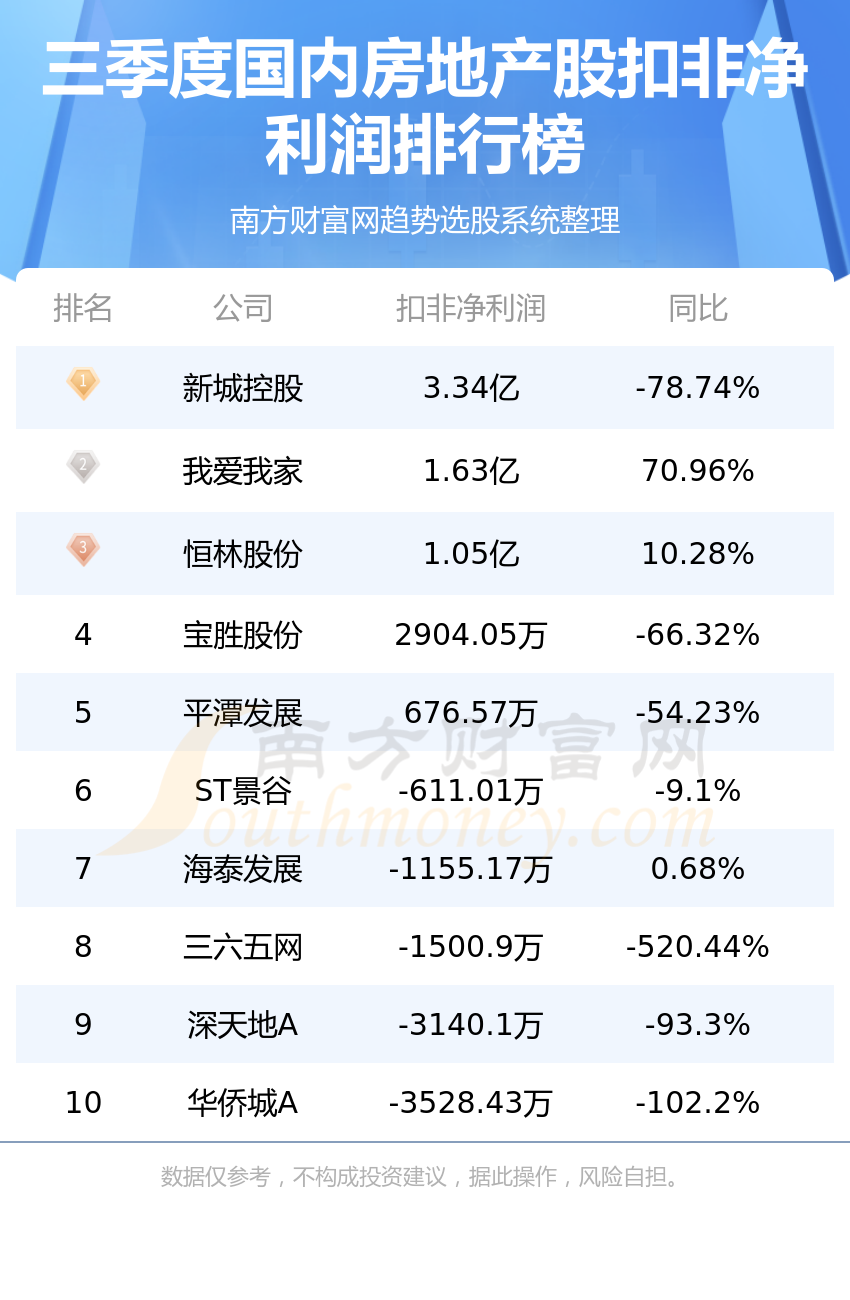Click the -520.44% year-over-year value

click(698, 947)
